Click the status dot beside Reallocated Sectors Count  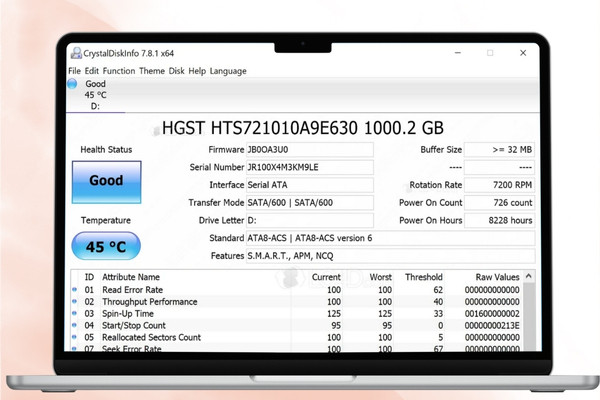click(x=75, y=337)
